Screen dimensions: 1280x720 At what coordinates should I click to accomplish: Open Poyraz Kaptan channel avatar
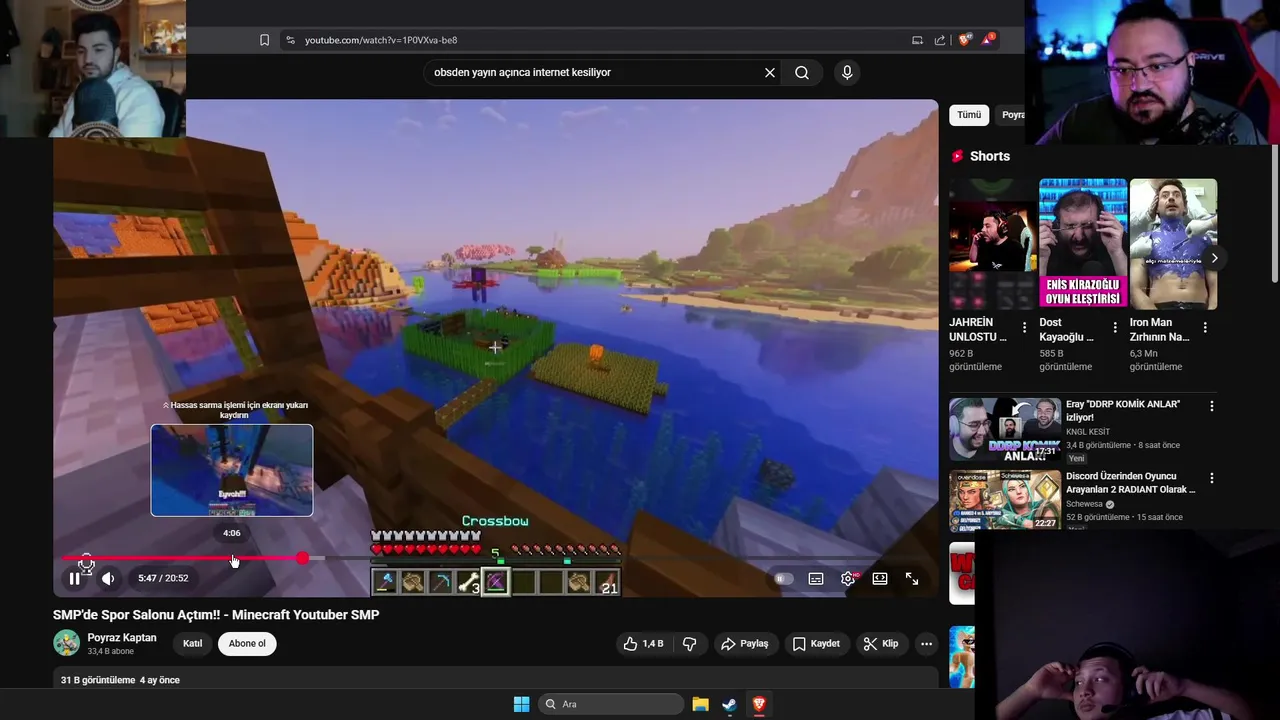pos(66,643)
